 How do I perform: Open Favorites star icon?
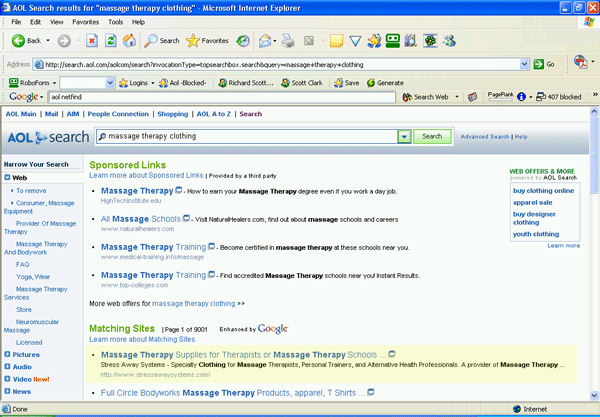click(192, 41)
